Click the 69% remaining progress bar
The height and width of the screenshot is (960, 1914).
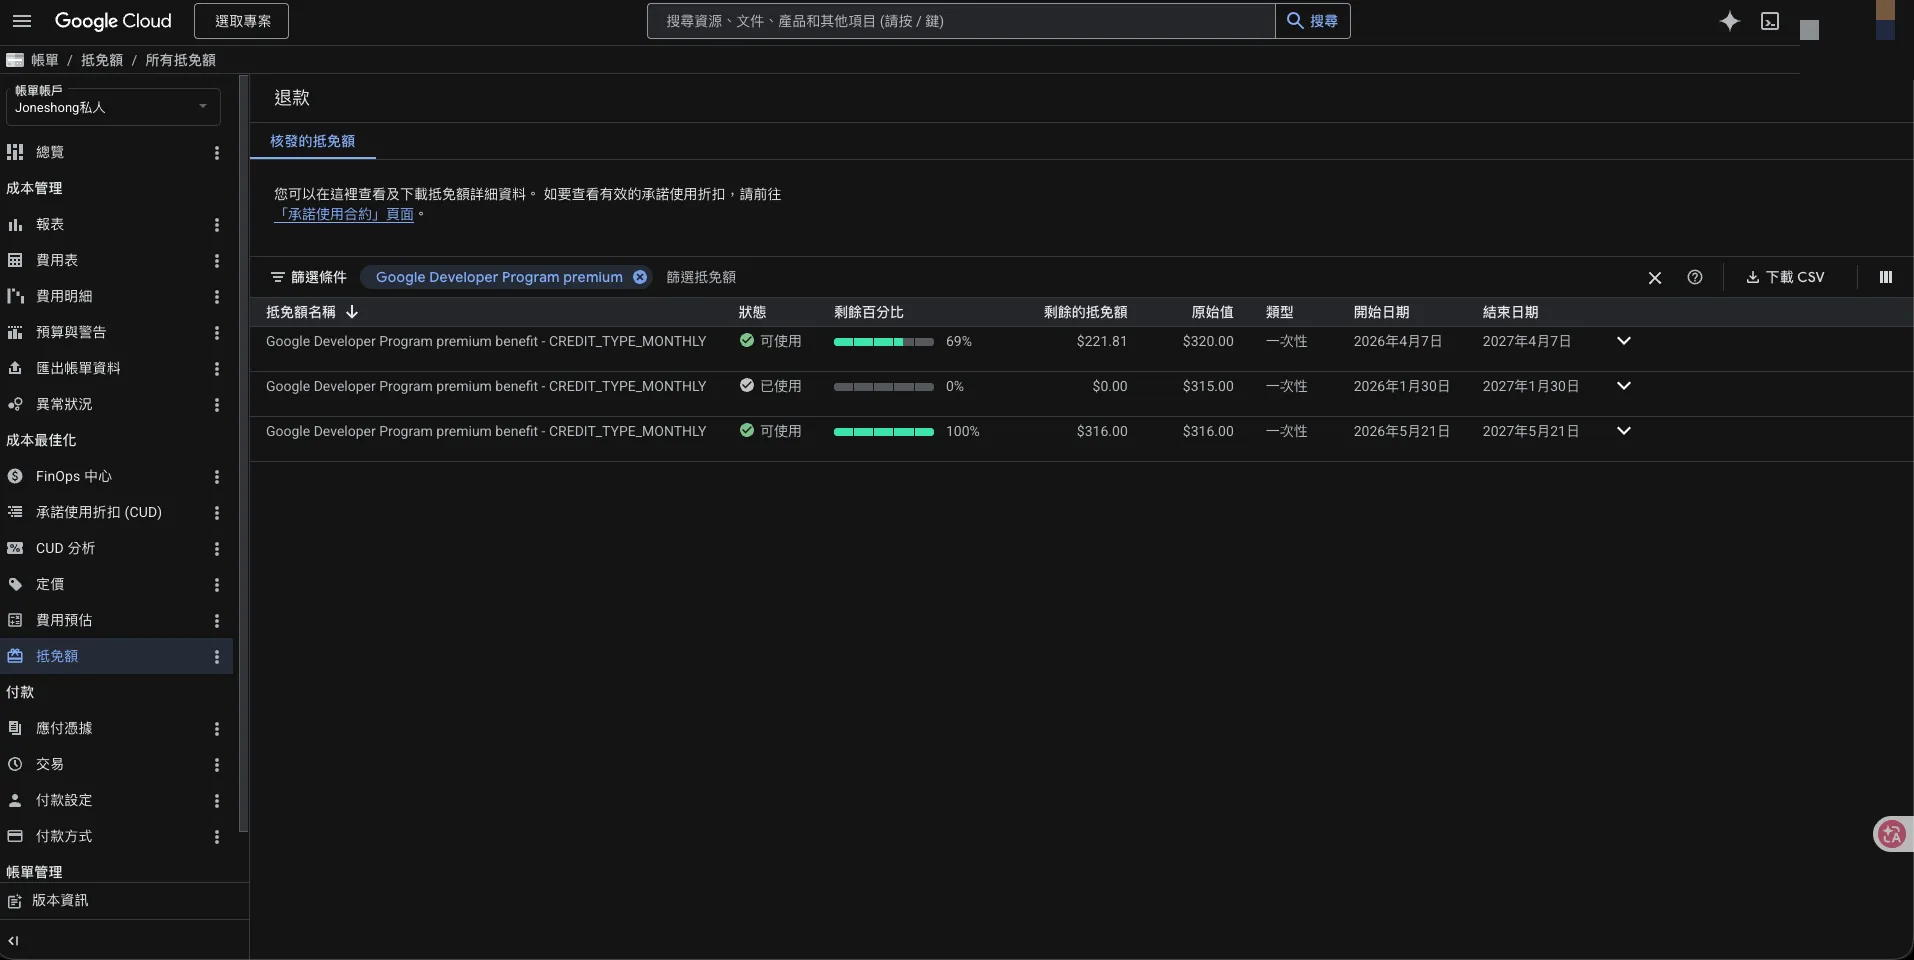point(884,342)
